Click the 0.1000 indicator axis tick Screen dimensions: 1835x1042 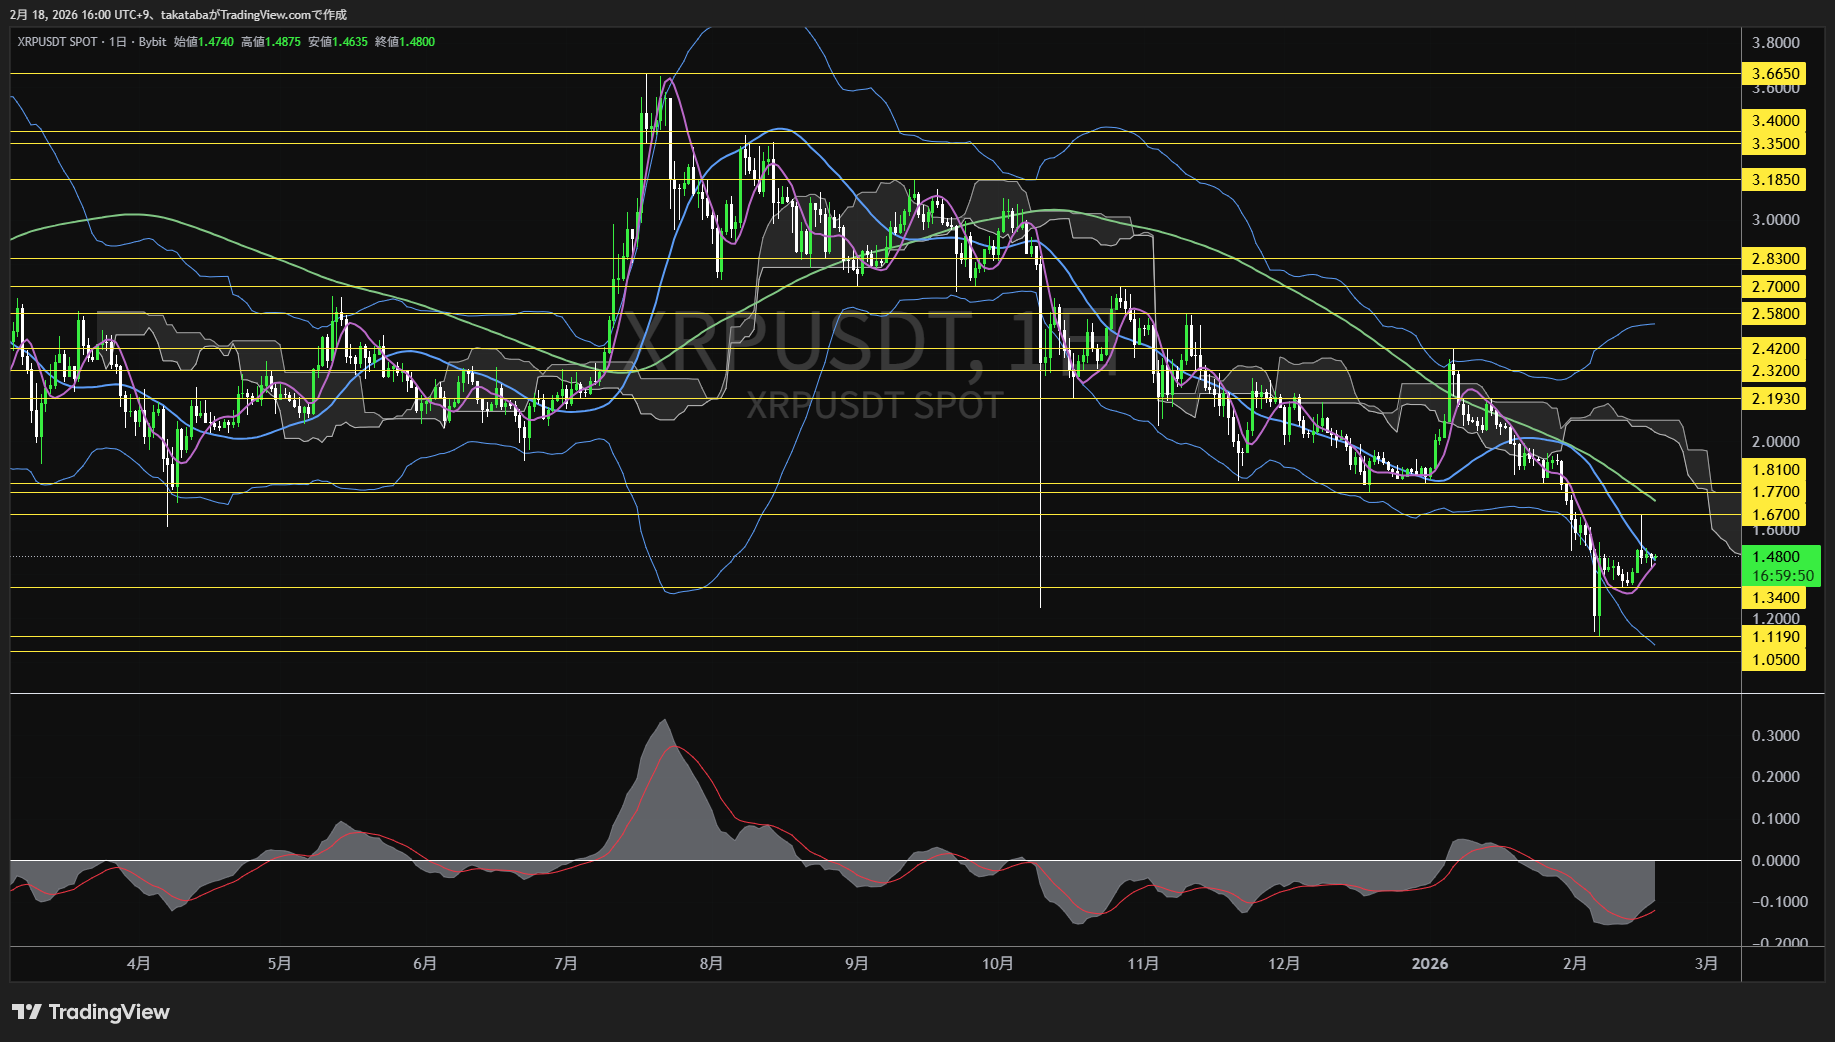pos(1775,818)
